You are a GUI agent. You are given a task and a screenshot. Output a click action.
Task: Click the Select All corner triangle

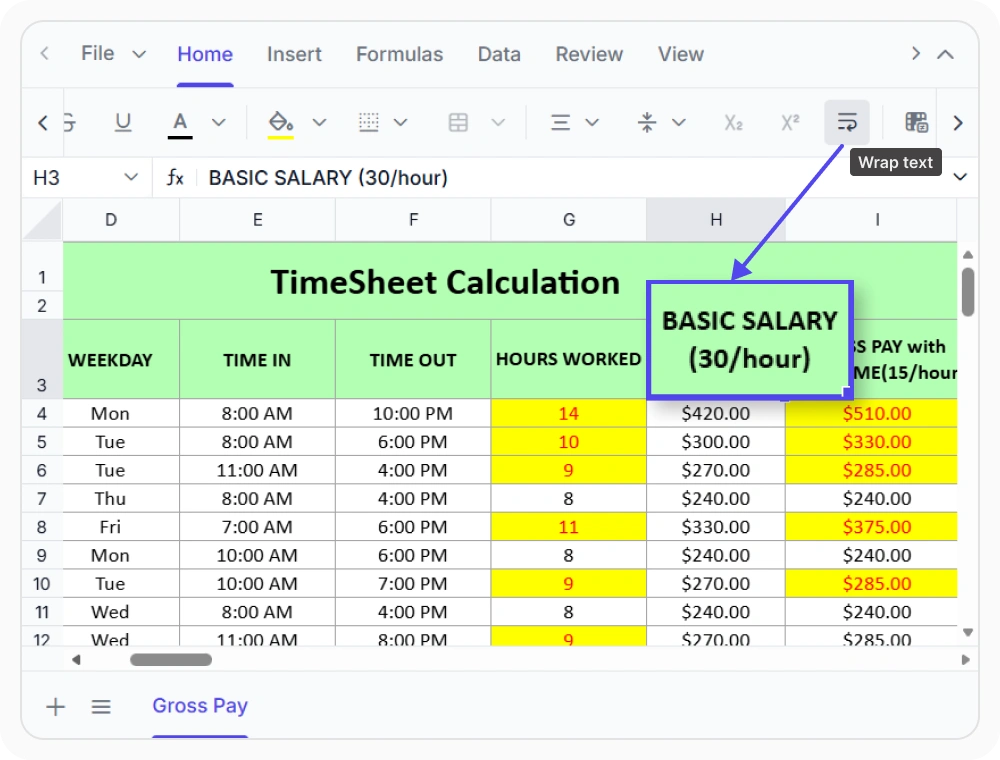(x=42, y=220)
